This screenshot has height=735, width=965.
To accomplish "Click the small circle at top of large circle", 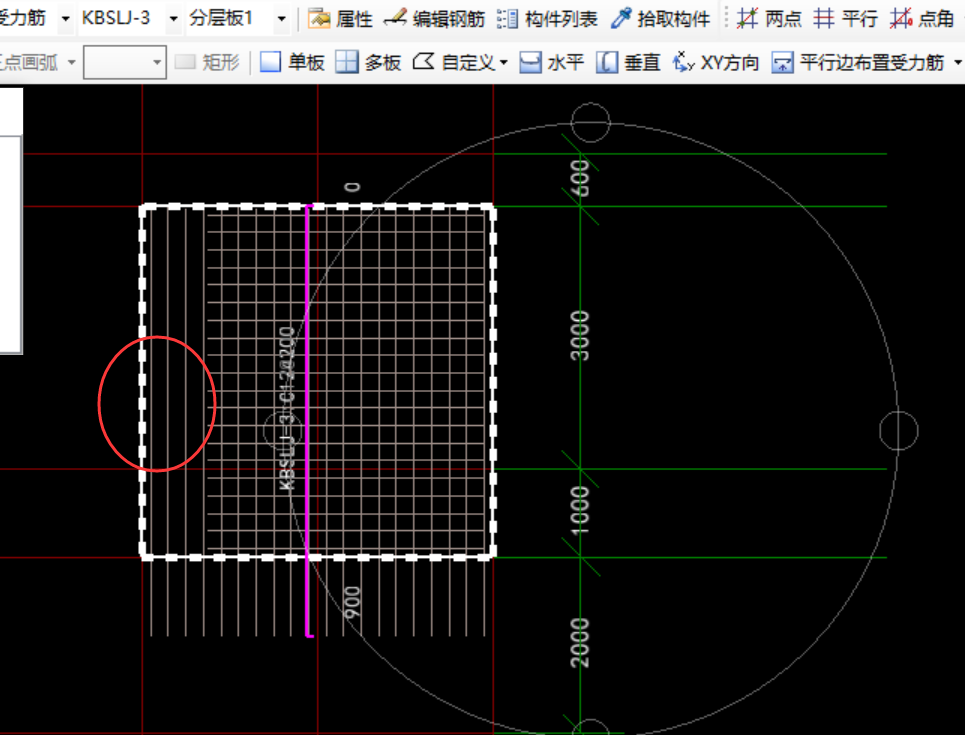I will (x=590, y=122).
